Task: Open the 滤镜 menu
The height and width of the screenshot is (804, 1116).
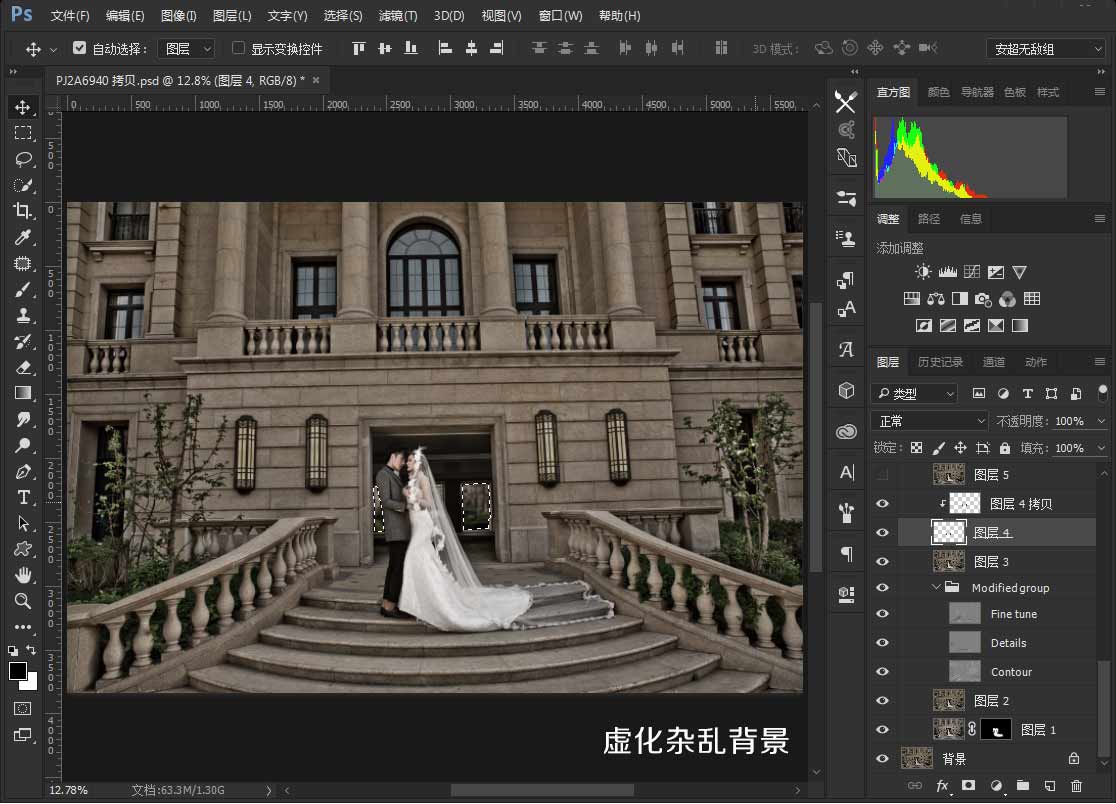Action: click(396, 15)
